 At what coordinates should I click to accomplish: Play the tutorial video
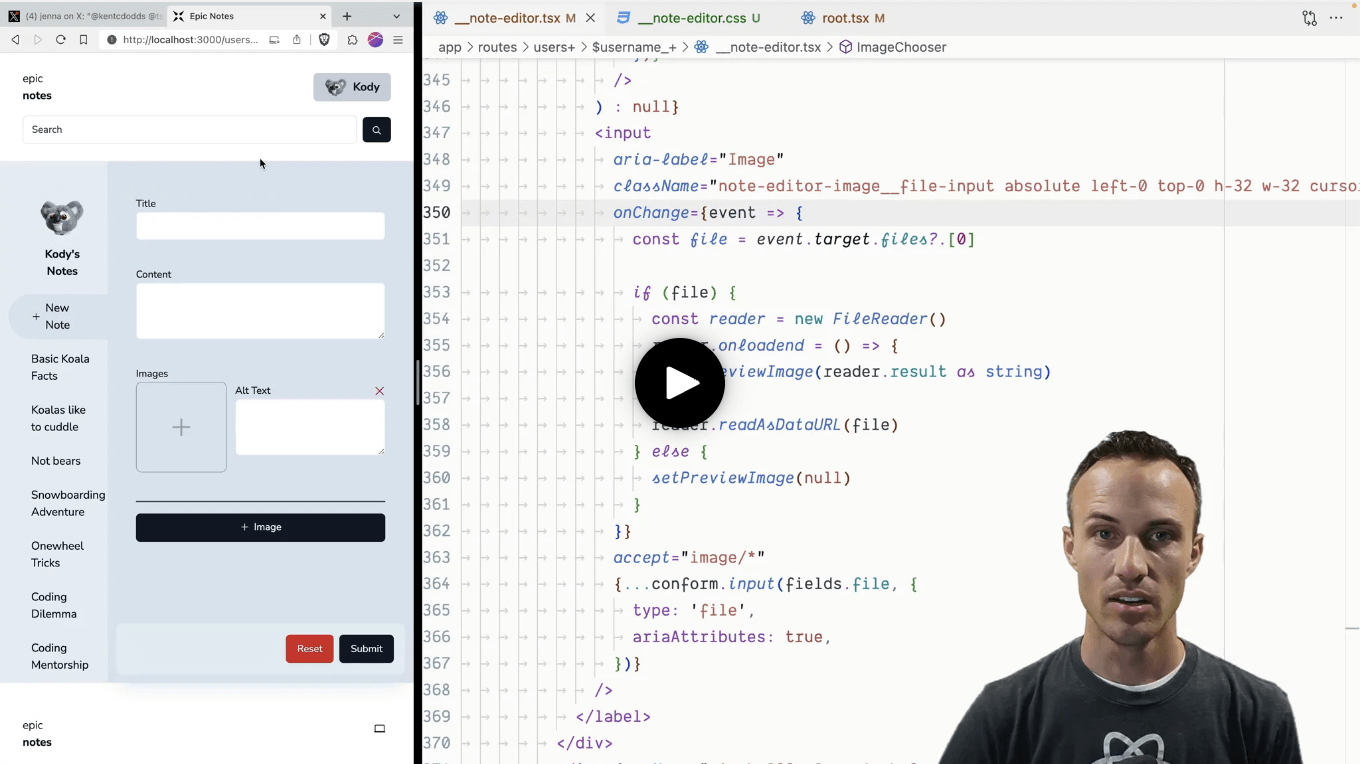point(679,383)
